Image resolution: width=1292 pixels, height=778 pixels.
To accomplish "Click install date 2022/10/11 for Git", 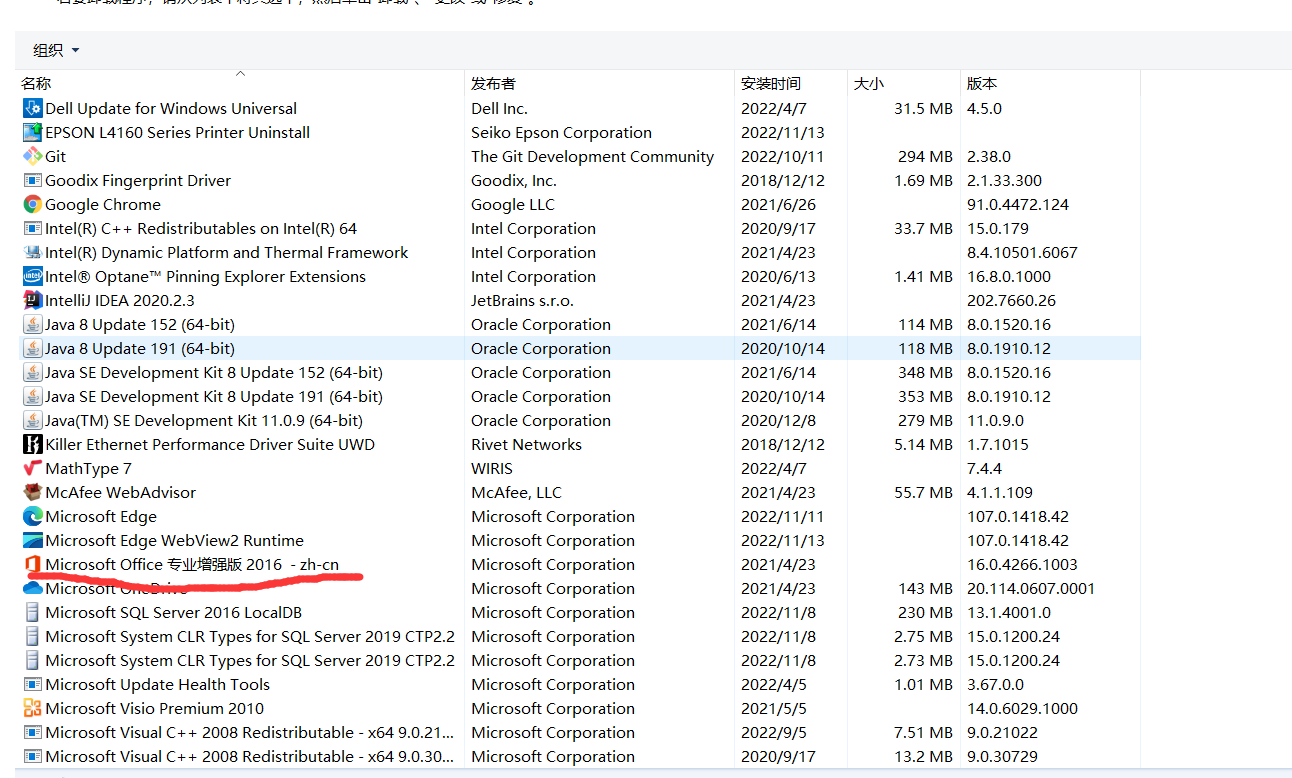I will tap(782, 156).
